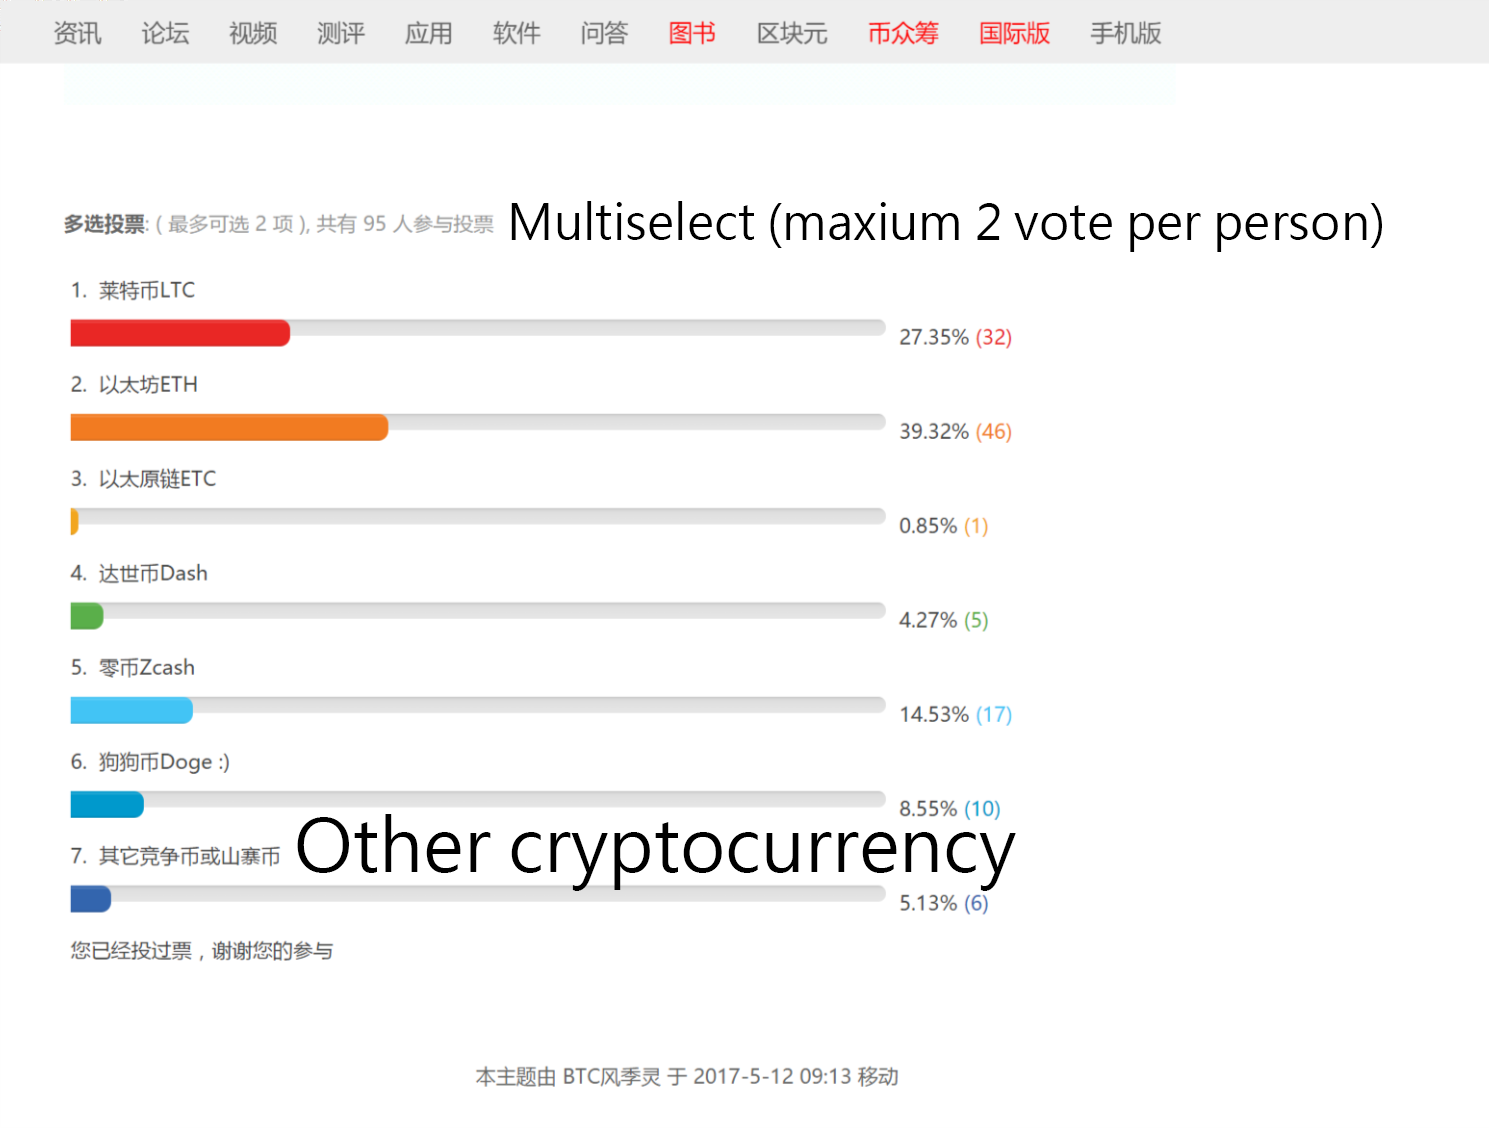1489x1128 pixels.
Task: Open the red 图书 books link
Action: click(692, 33)
